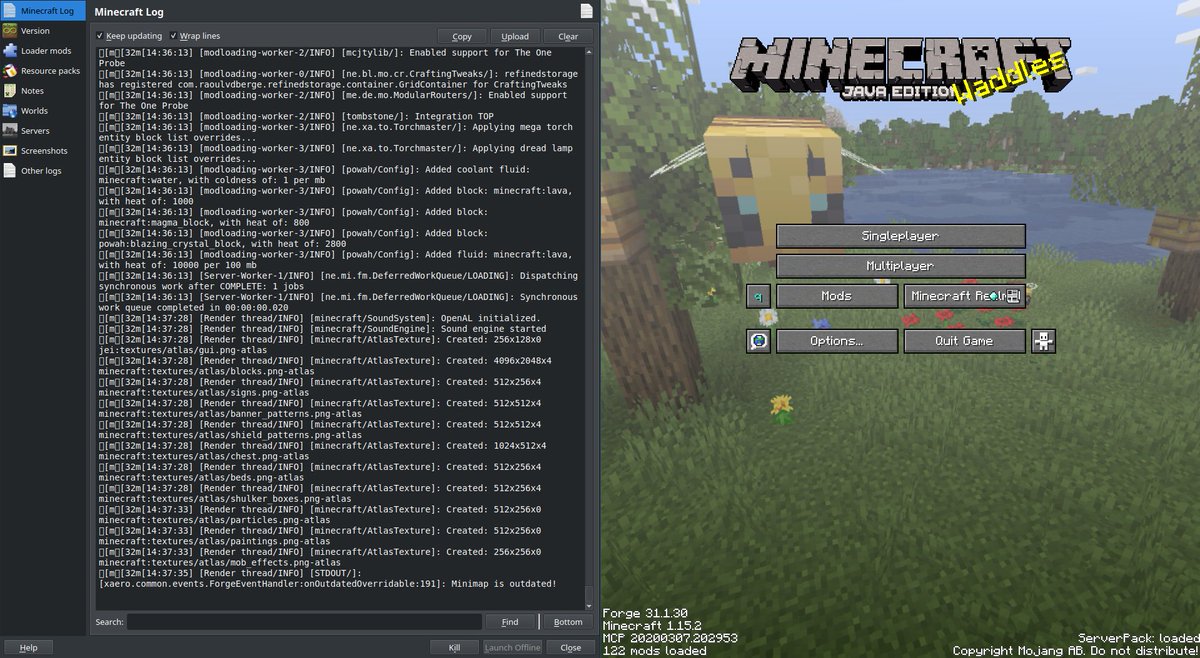Go to the Notes page
Image resolution: width=1200 pixels, height=658 pixels.
(x=43, y=91)
